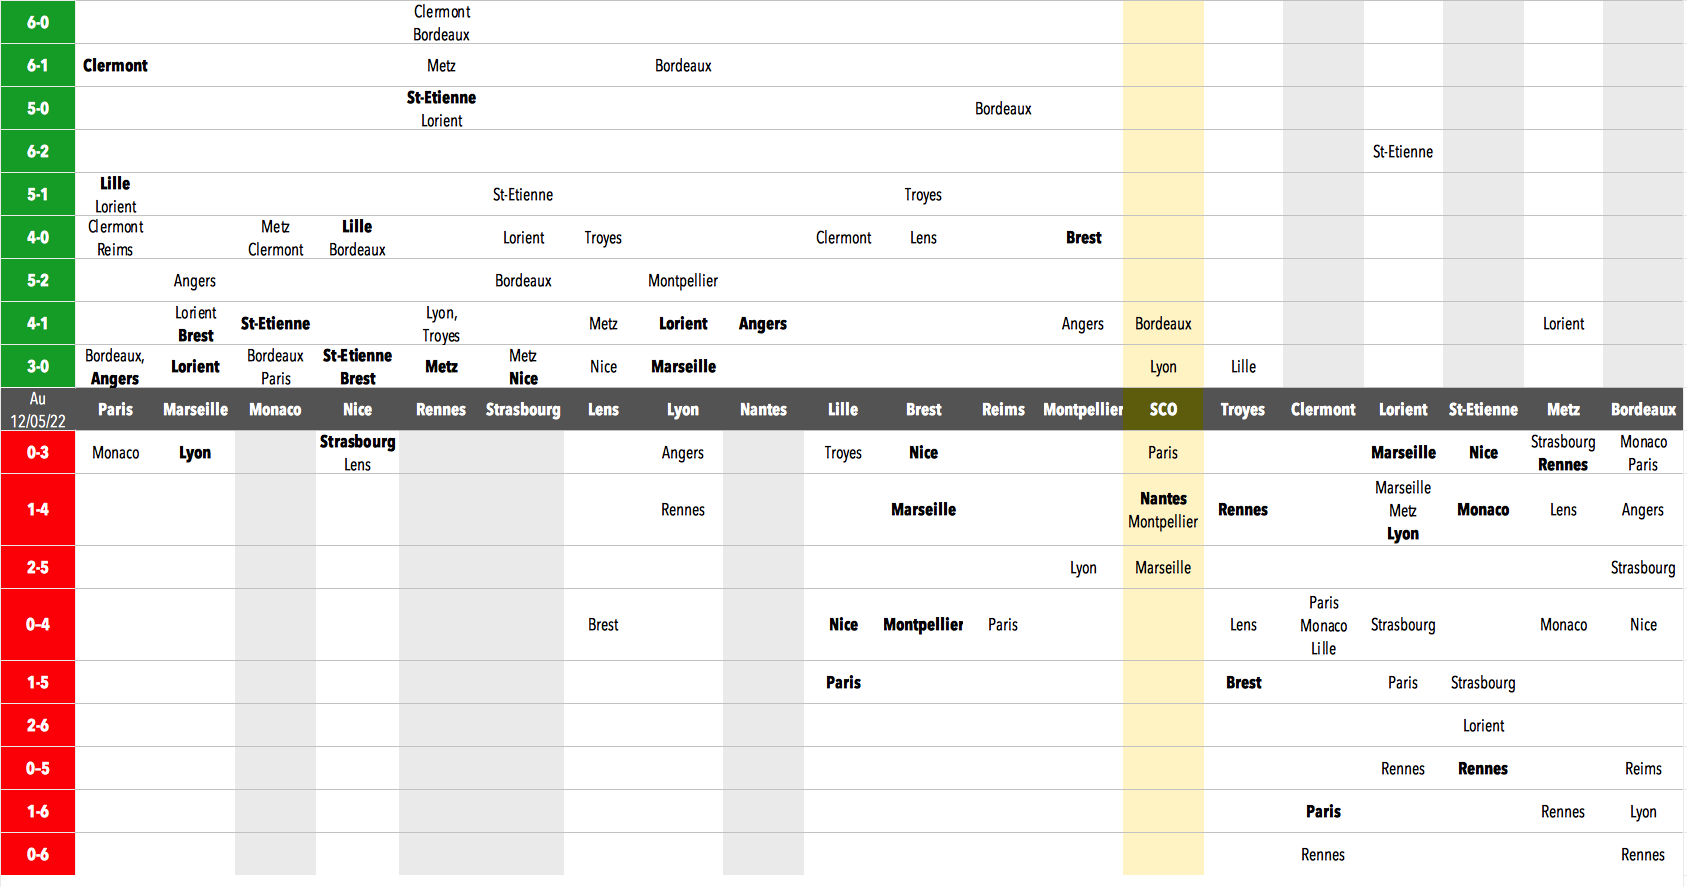Click the Paris column header
1687x887 pixels.
pyautogui.click(x=115, y=410)
